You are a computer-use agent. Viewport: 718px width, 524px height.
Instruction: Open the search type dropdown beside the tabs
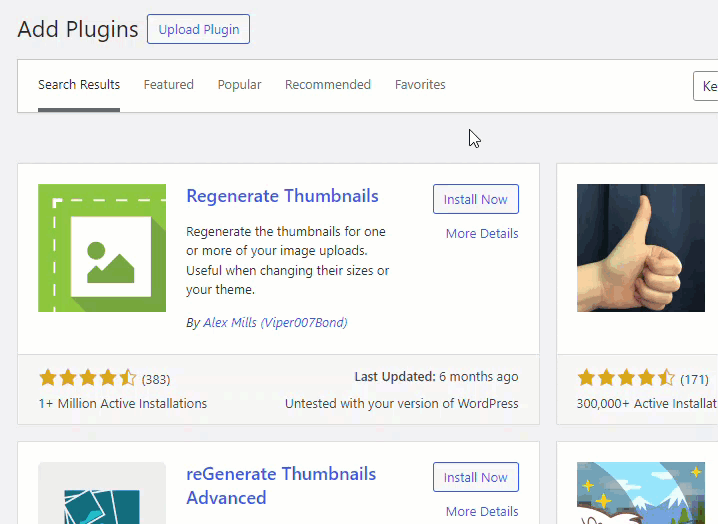706,86
